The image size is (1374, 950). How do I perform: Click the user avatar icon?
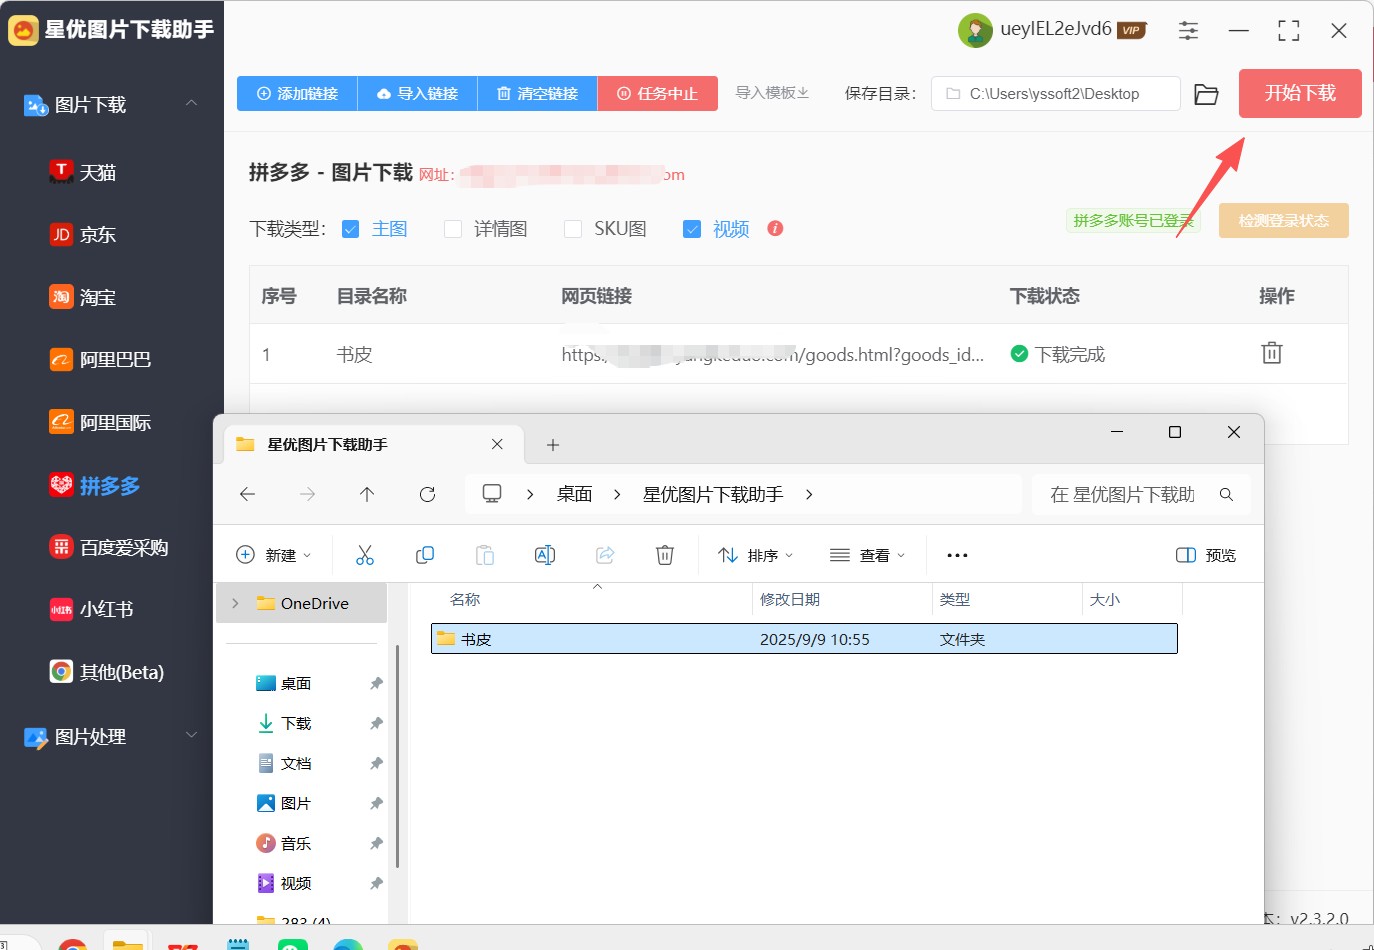[x=975, y=30]
